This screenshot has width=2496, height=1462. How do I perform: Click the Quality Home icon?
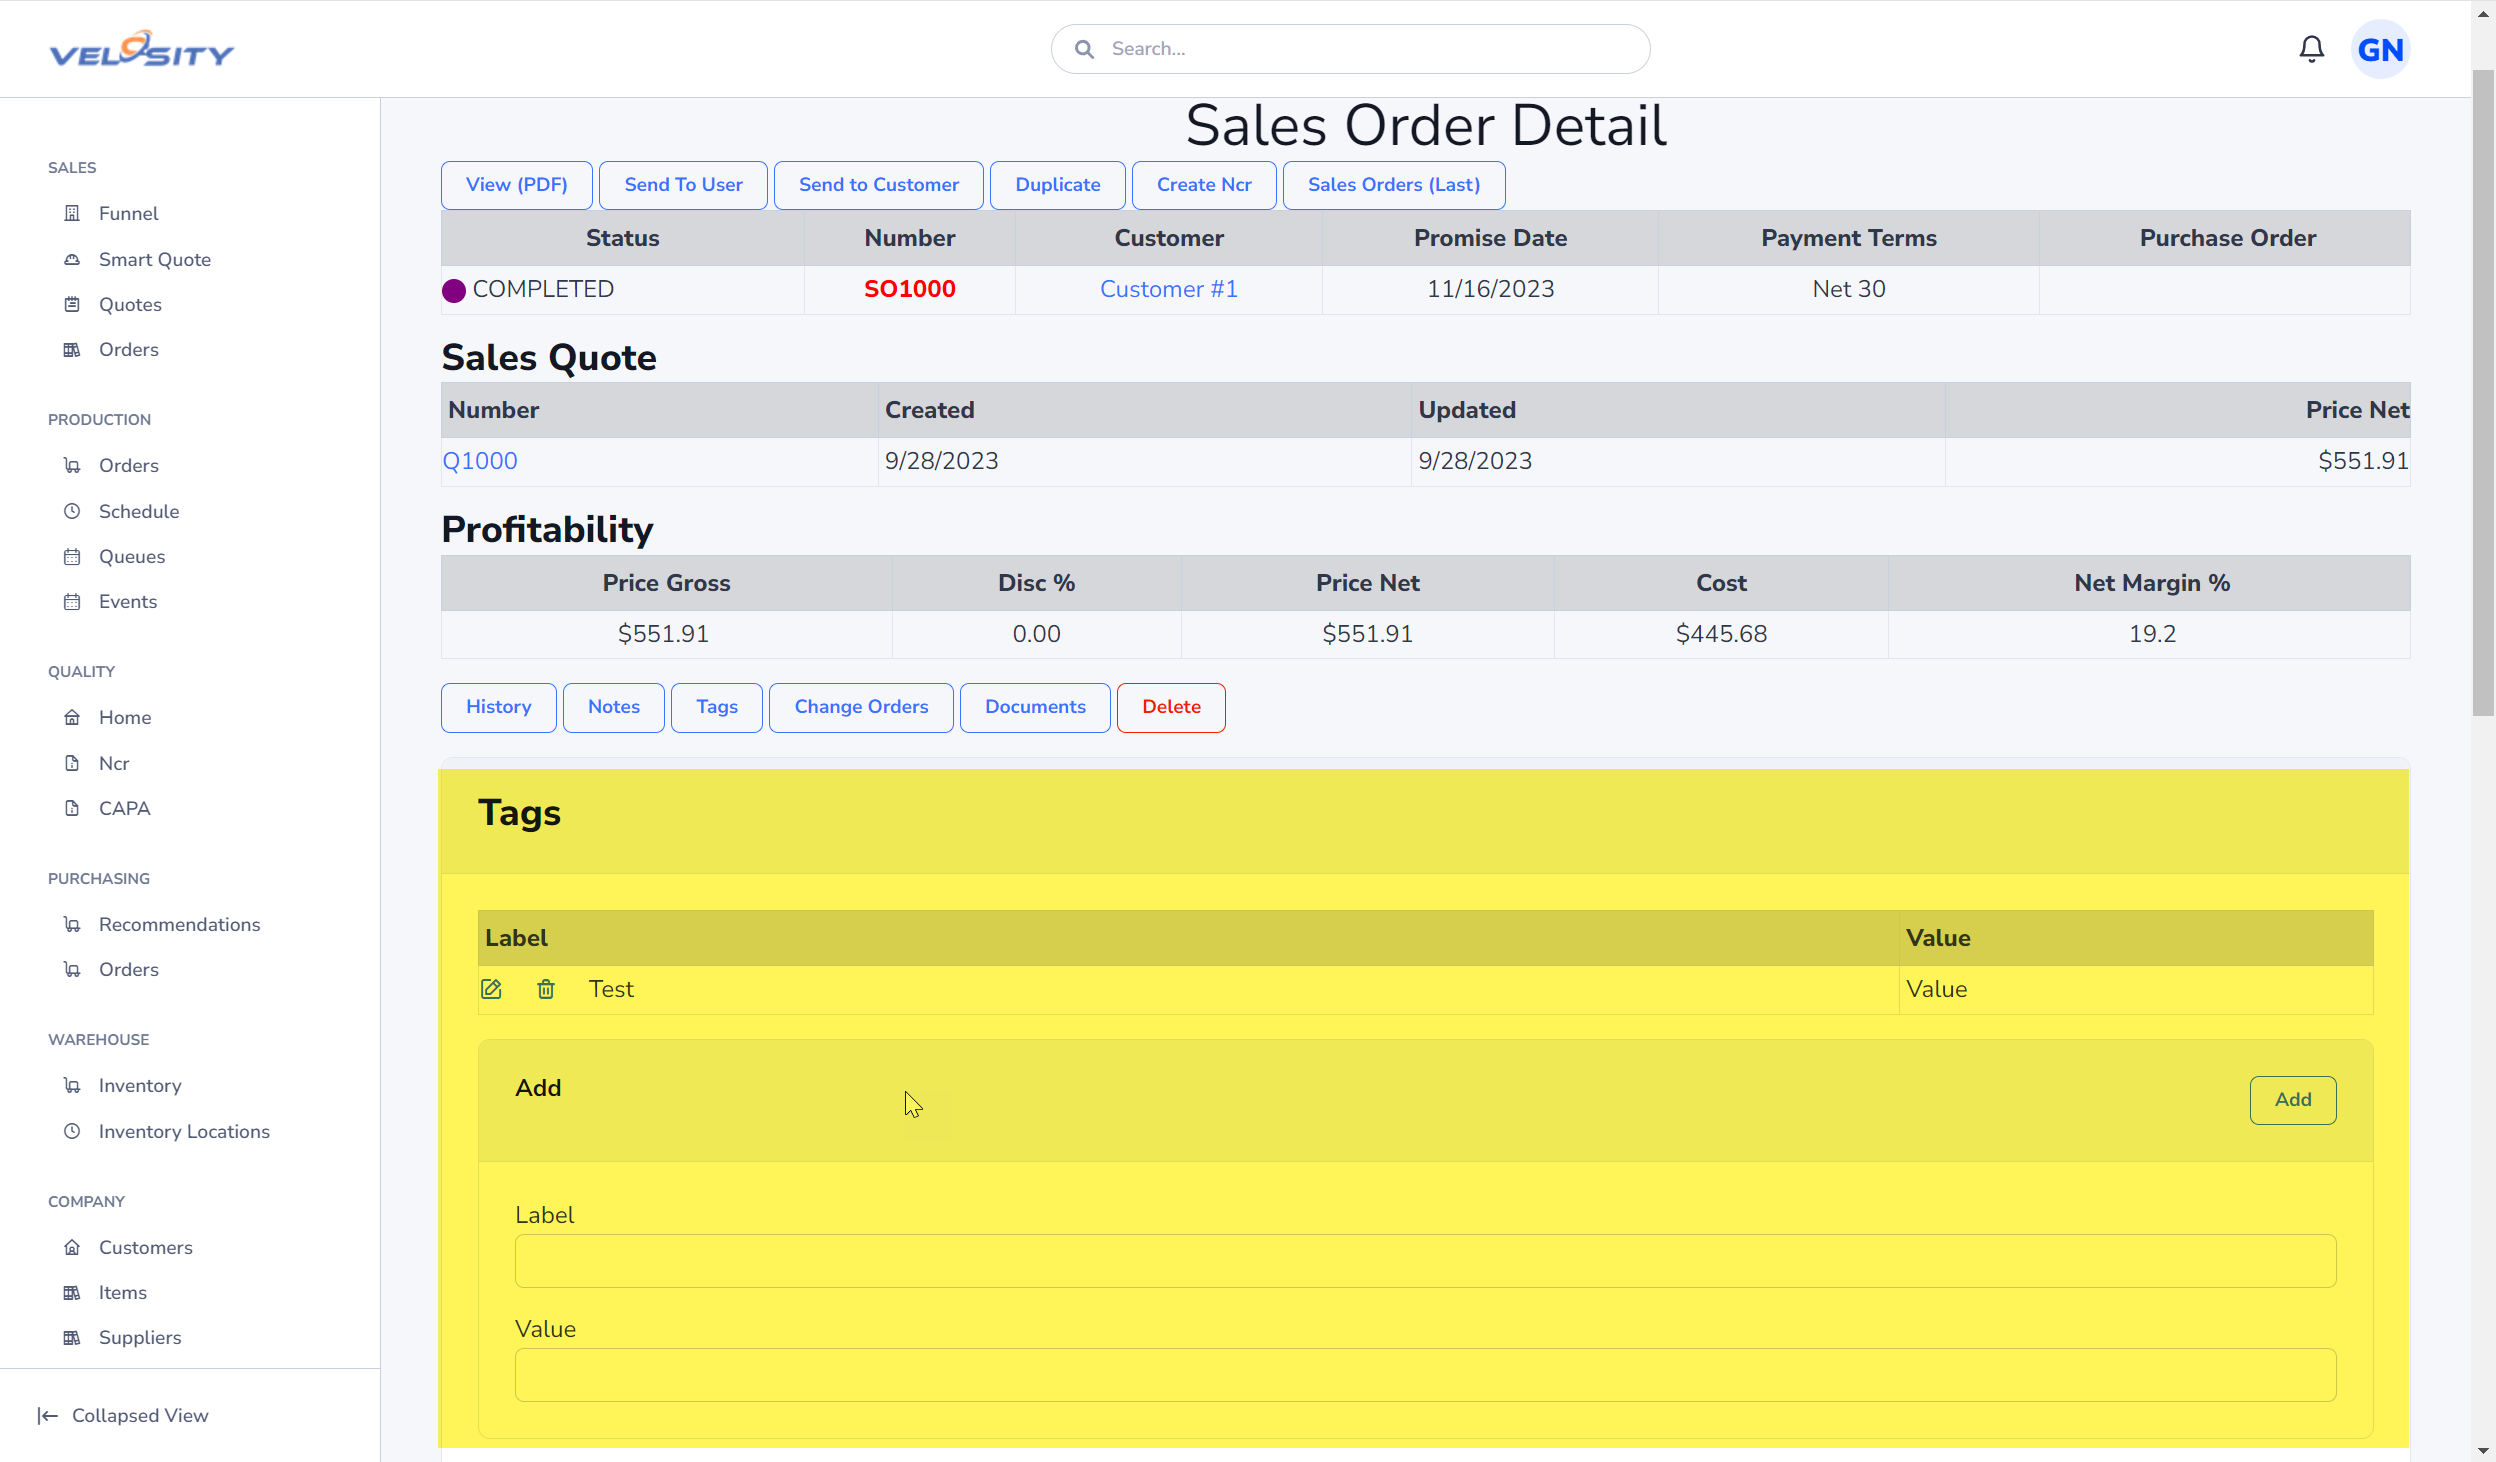tap(72, 717)
